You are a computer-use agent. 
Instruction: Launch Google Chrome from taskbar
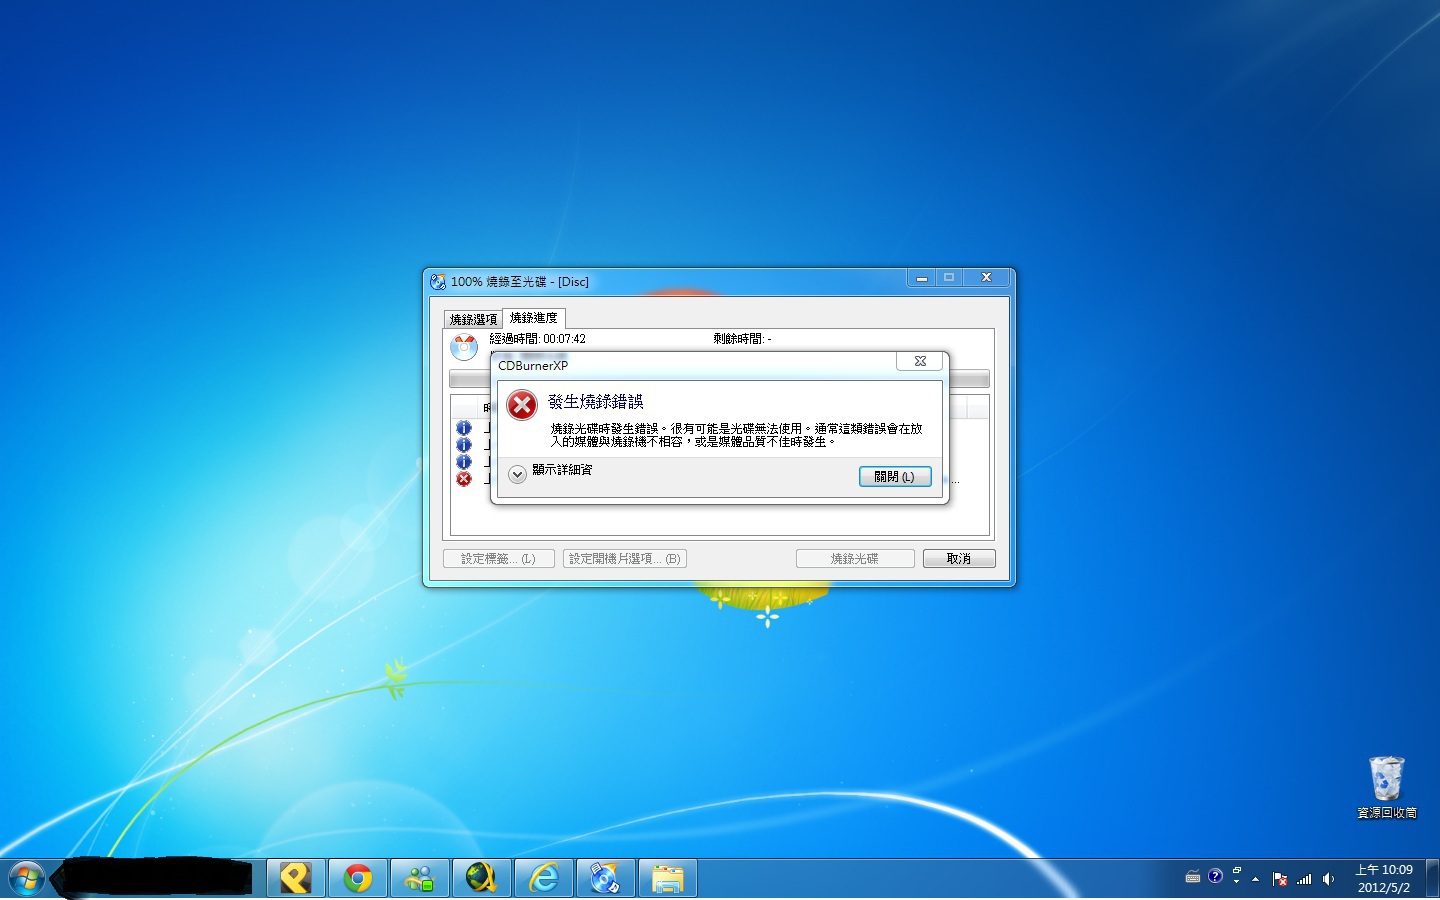coord(357,879)
